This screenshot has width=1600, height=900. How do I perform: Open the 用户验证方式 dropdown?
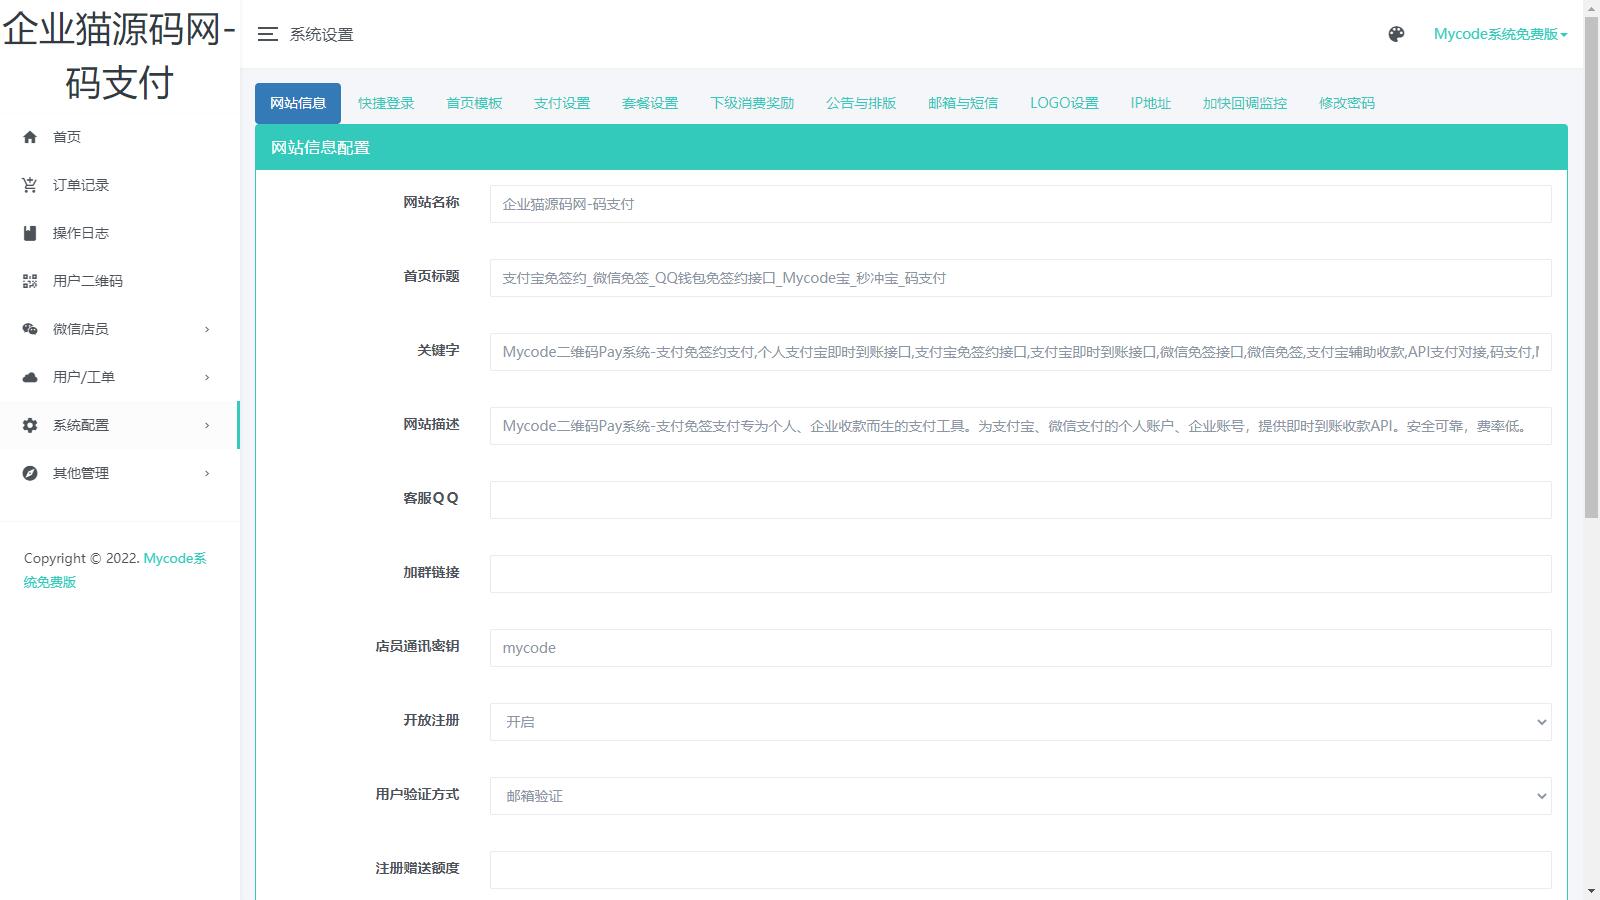coord(1020,796)
